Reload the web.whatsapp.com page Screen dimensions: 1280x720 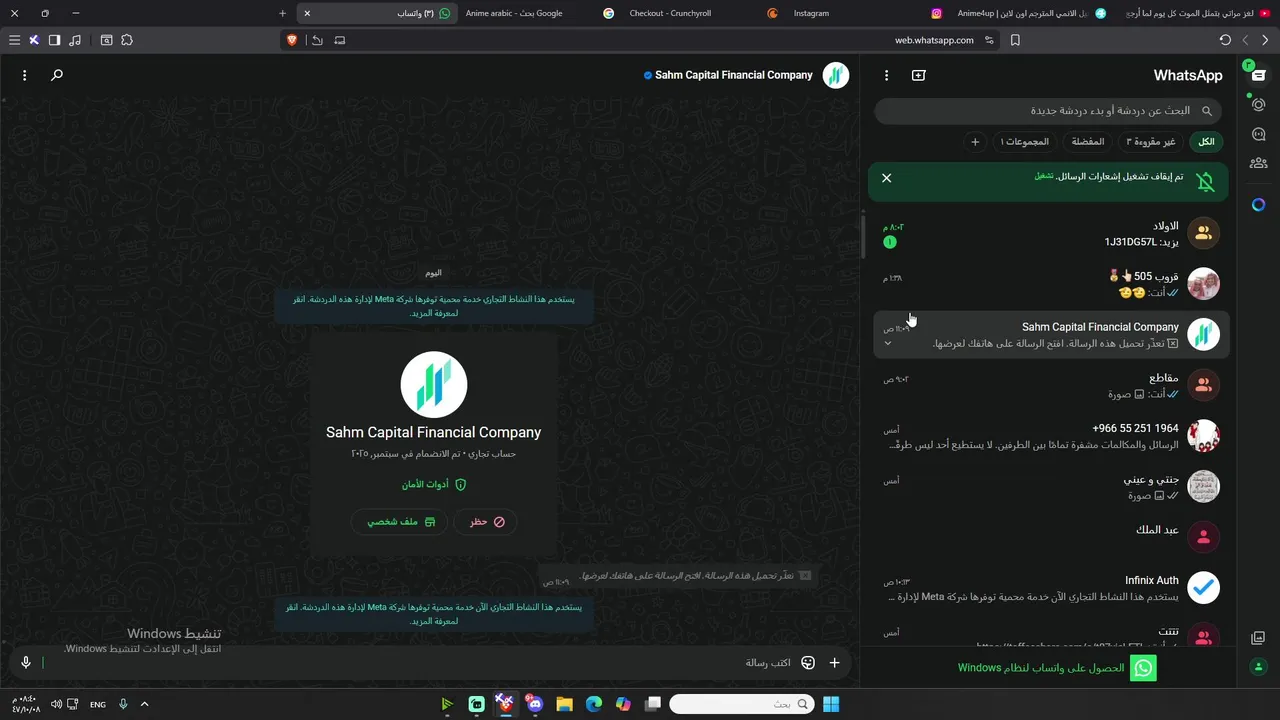1225,40
